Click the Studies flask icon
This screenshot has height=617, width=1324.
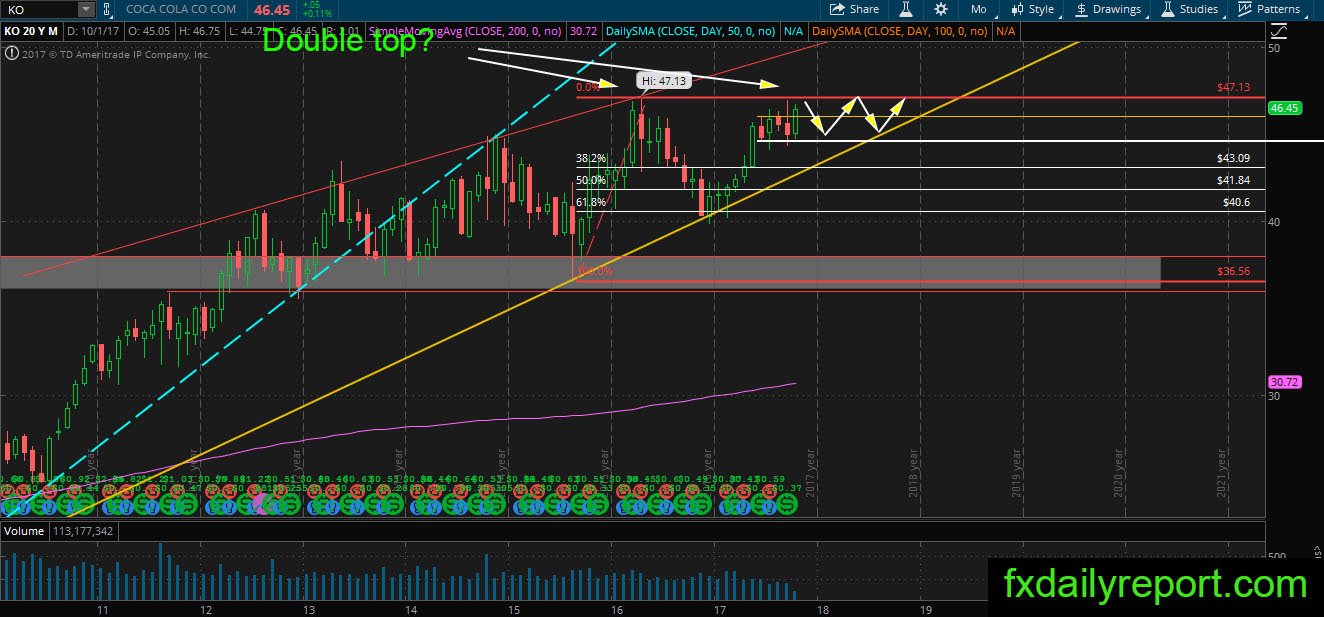click(1168, 9)
